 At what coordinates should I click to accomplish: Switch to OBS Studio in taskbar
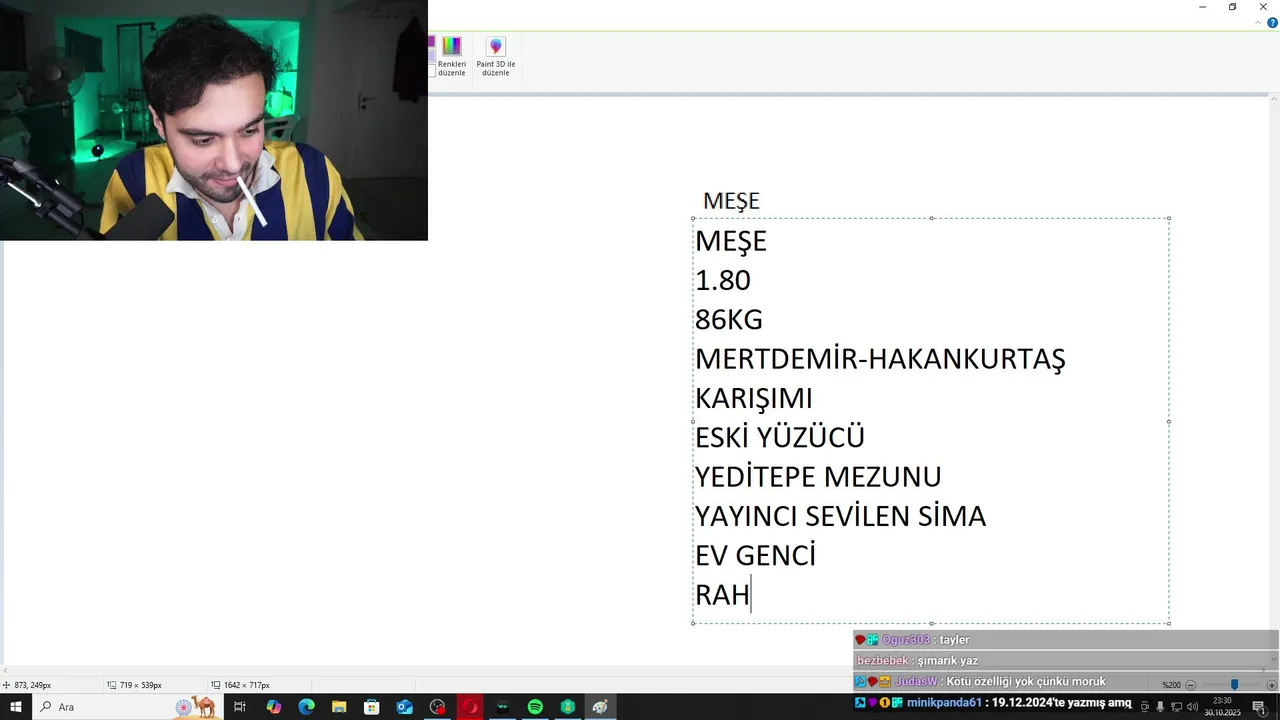[437, 707]
